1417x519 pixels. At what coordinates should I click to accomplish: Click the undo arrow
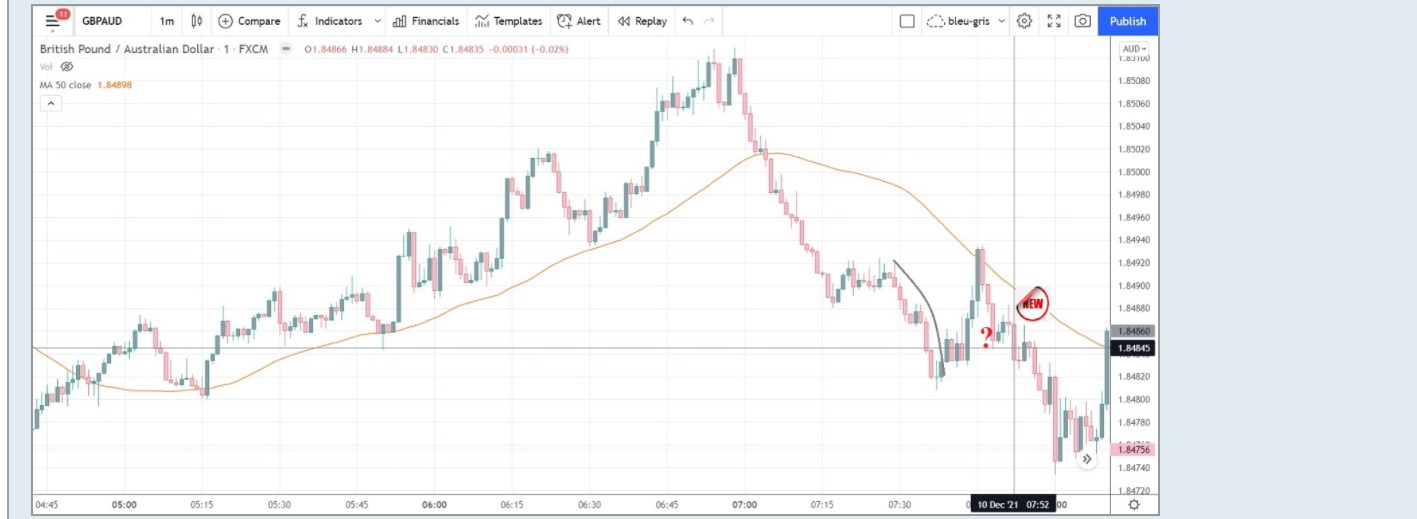pos(687,21)
